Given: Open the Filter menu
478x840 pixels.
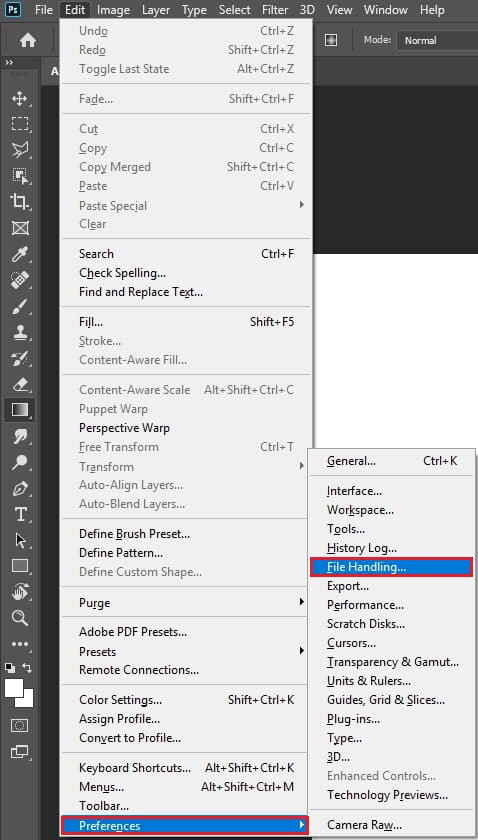Looking at the screenshot, I should (275, 10).
